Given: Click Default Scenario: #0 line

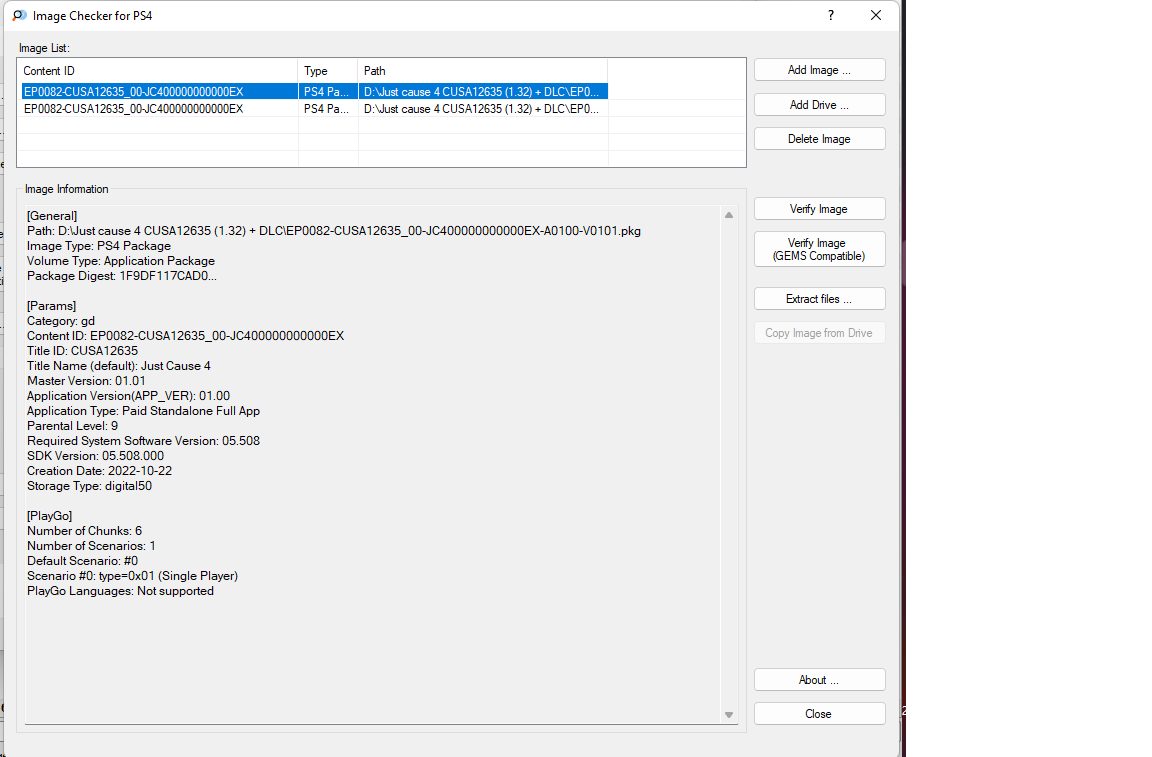Looking at the screenshot, I should tap(82, 561).
